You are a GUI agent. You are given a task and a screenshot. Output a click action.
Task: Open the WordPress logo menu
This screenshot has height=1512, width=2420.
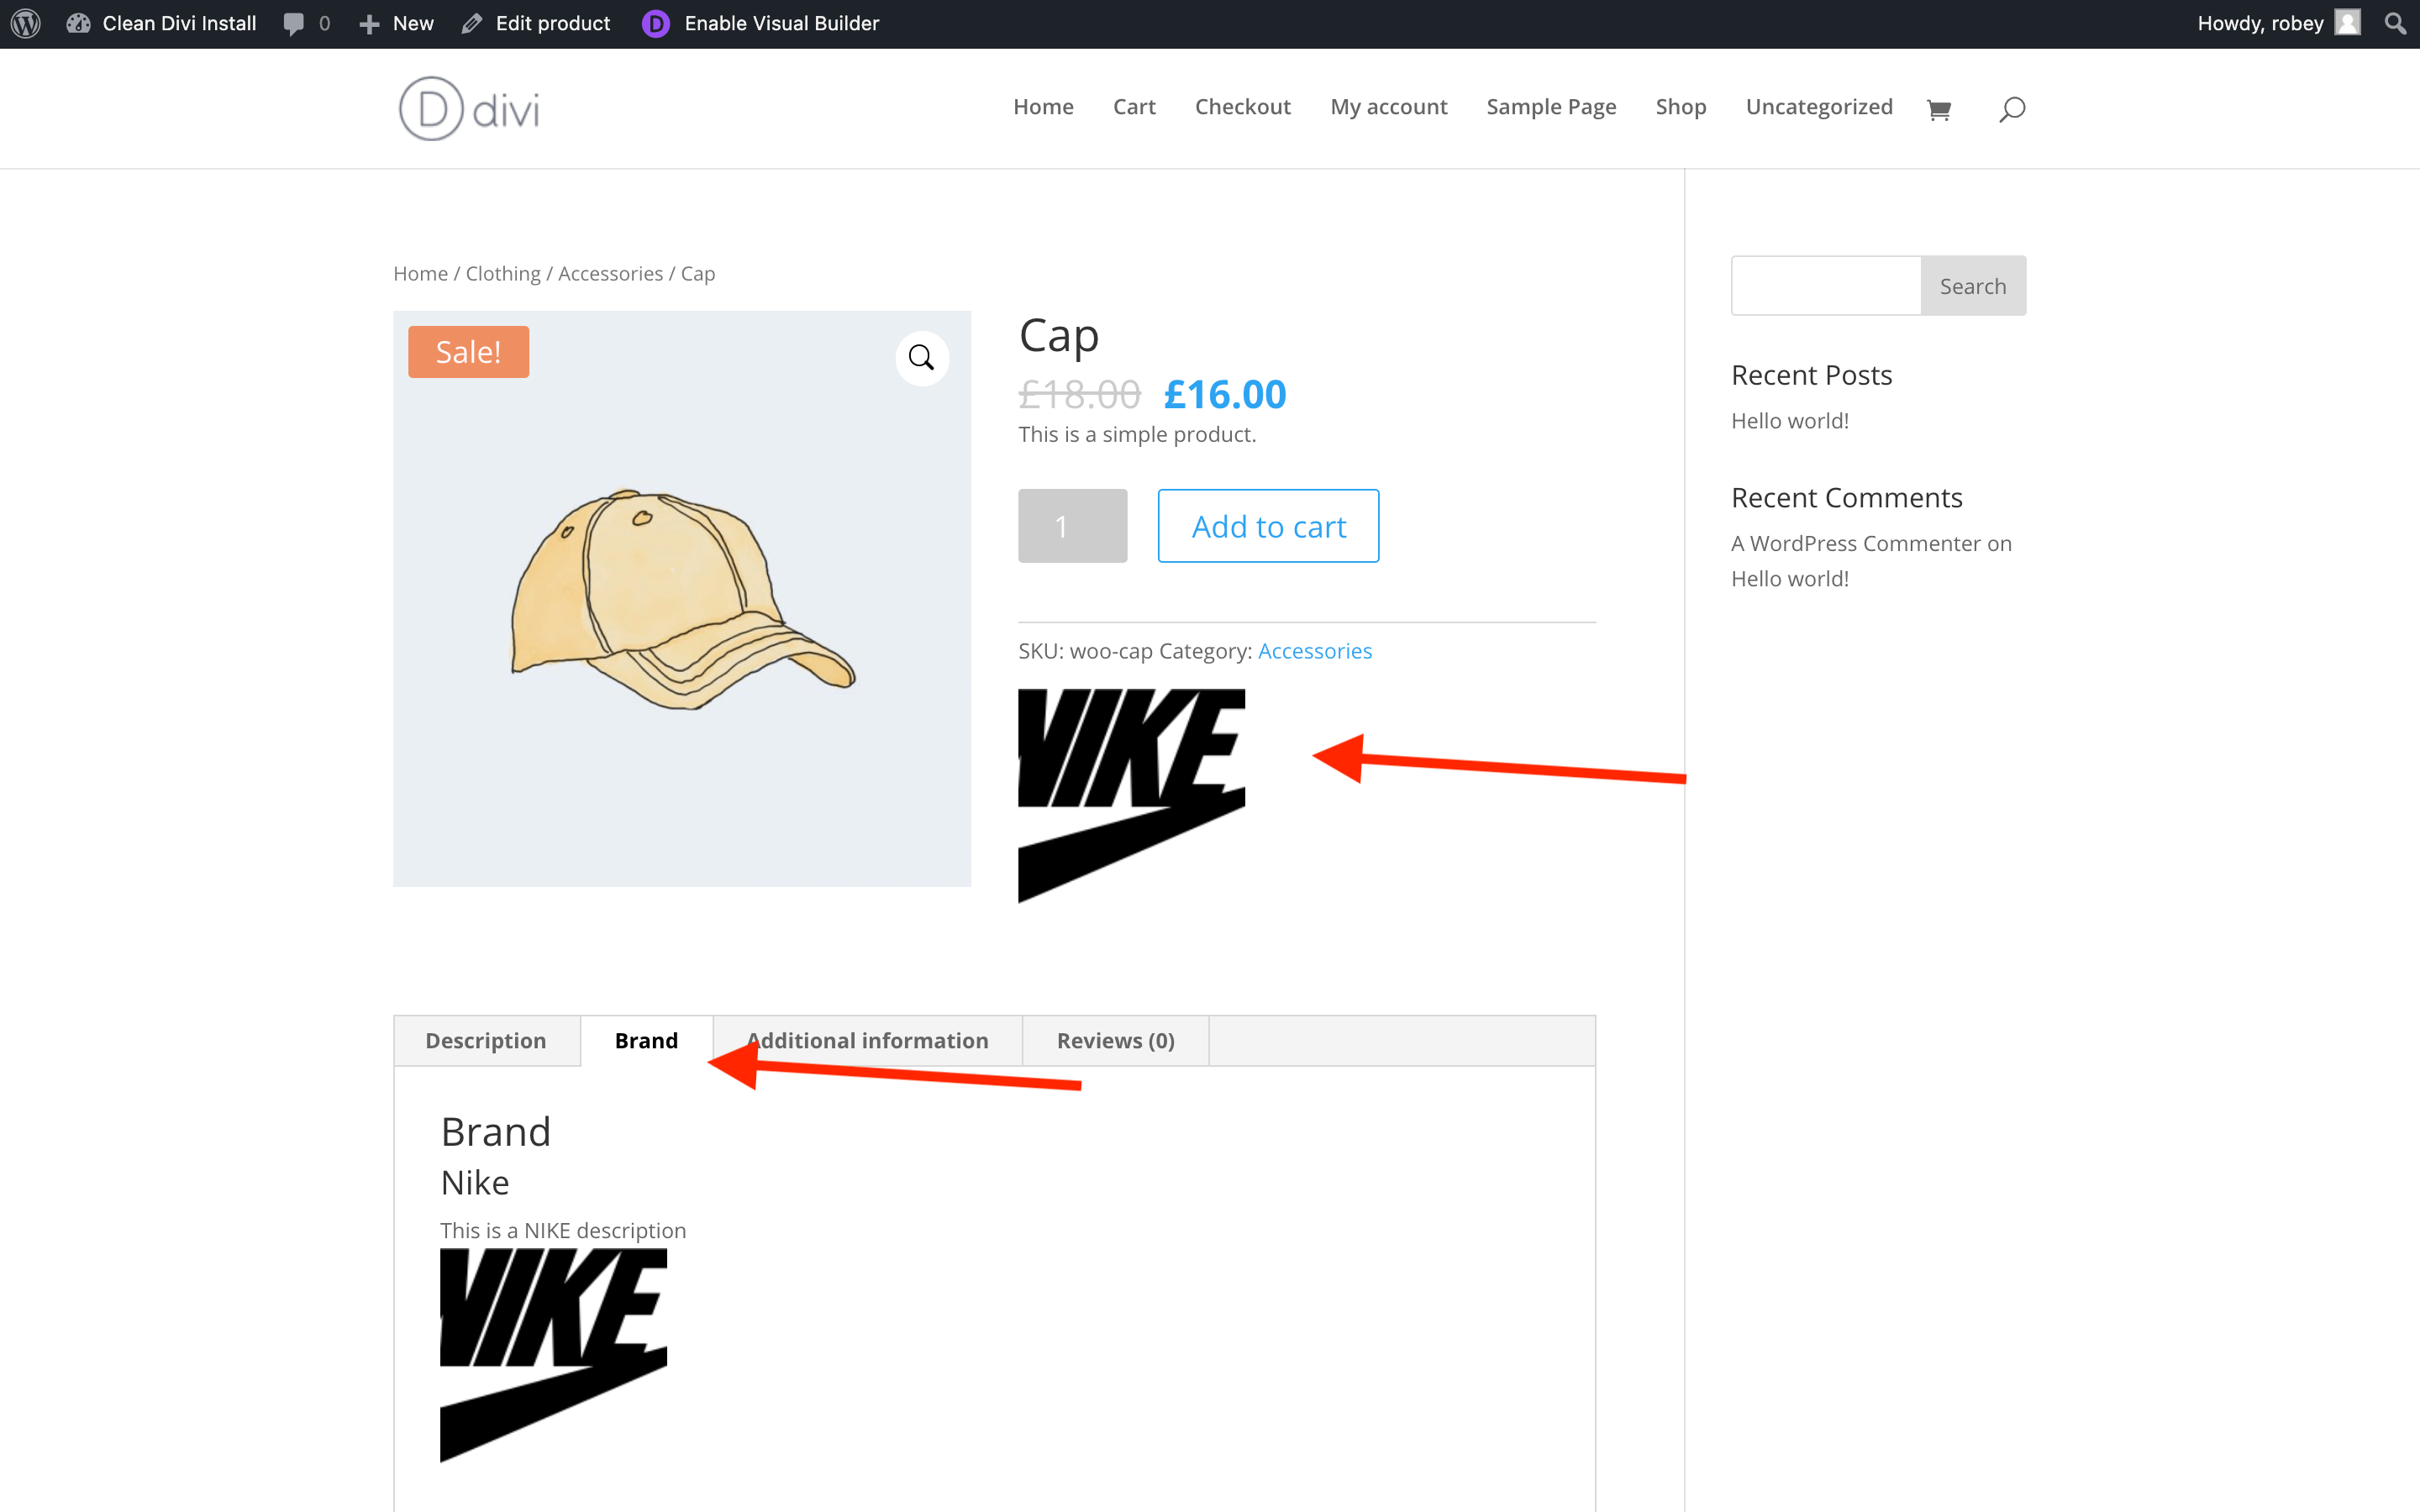tap(26, 23)
